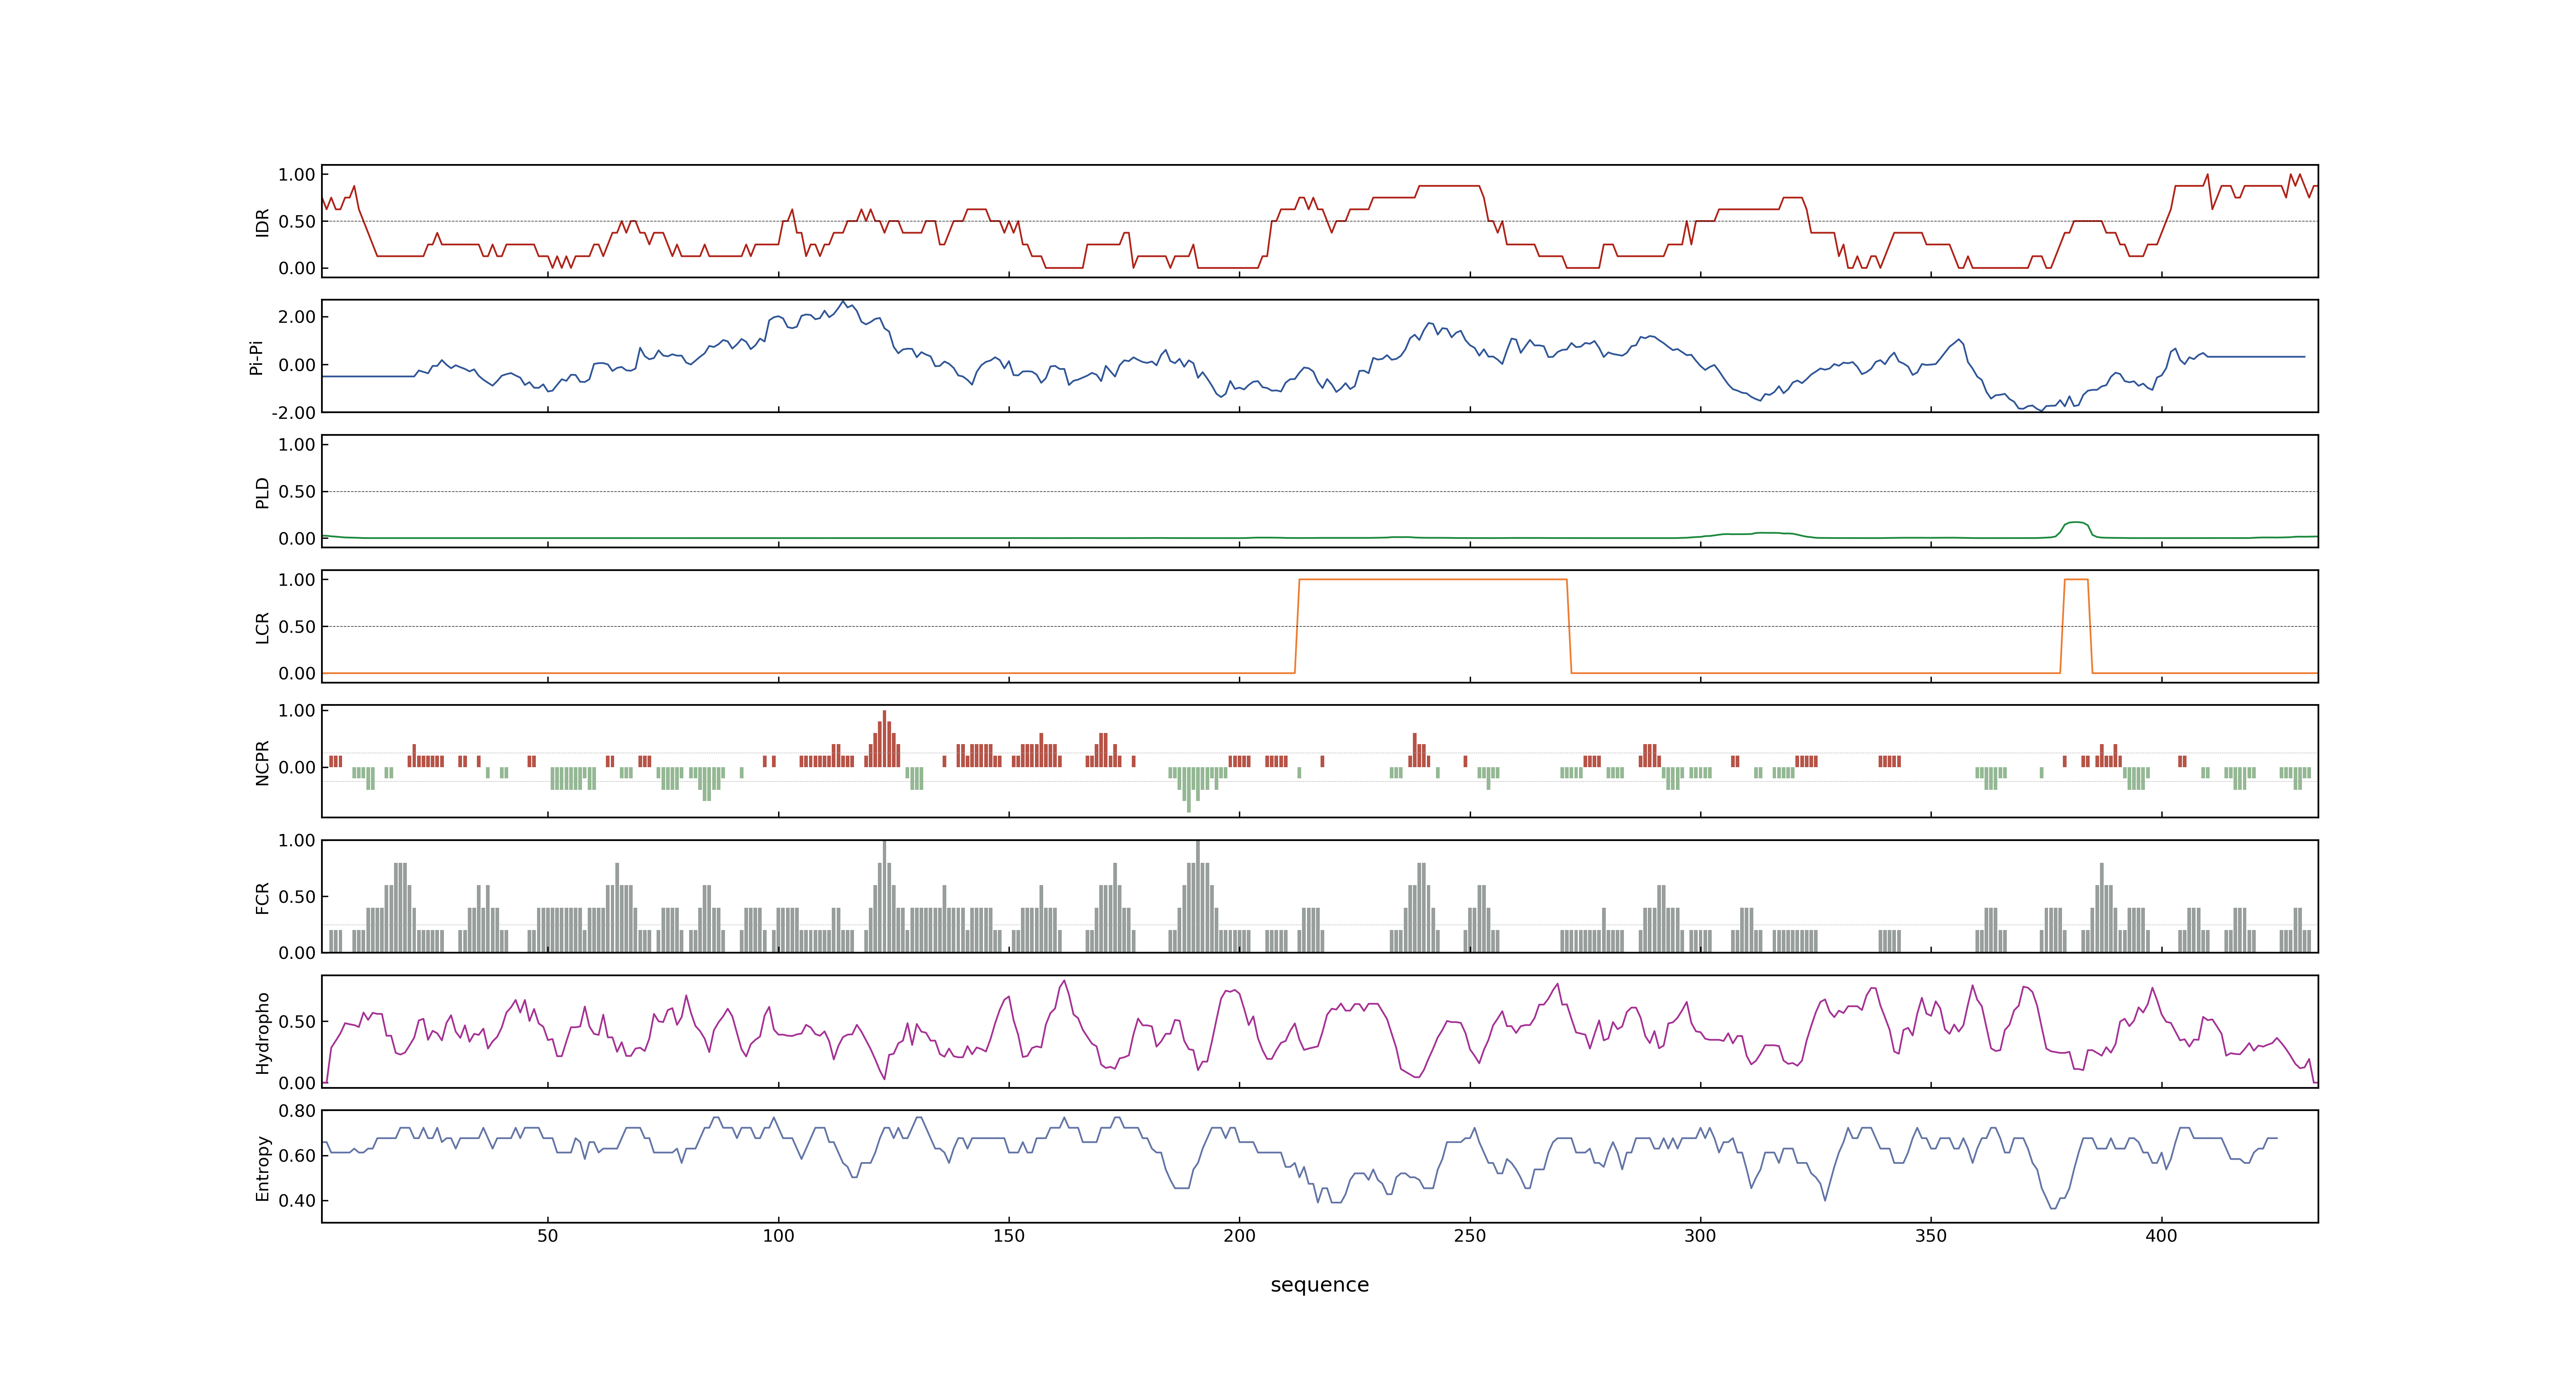Click the 0.40 tick on Entropy axis

click(297, 1201)
